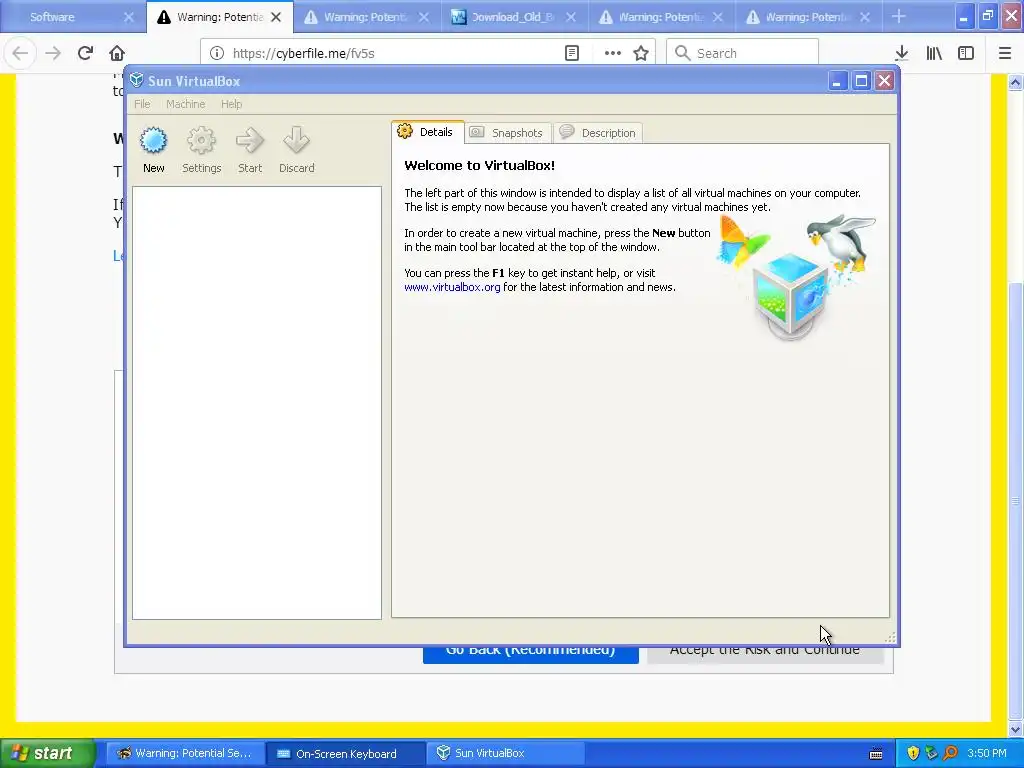Image resolution: width=1024 pixels, height=768 pixels.
Task: Toggle Firefox sidebar icon
Action: click(966, 53)
